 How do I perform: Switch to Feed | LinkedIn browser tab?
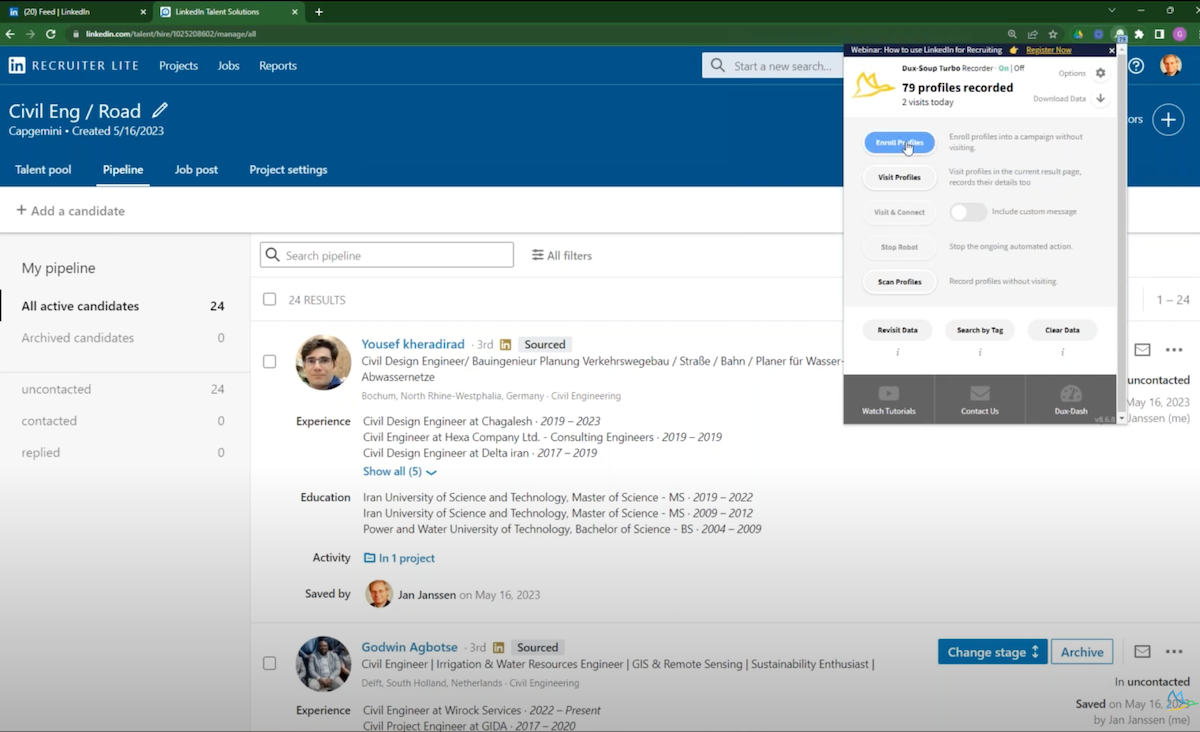pos(75,12)
